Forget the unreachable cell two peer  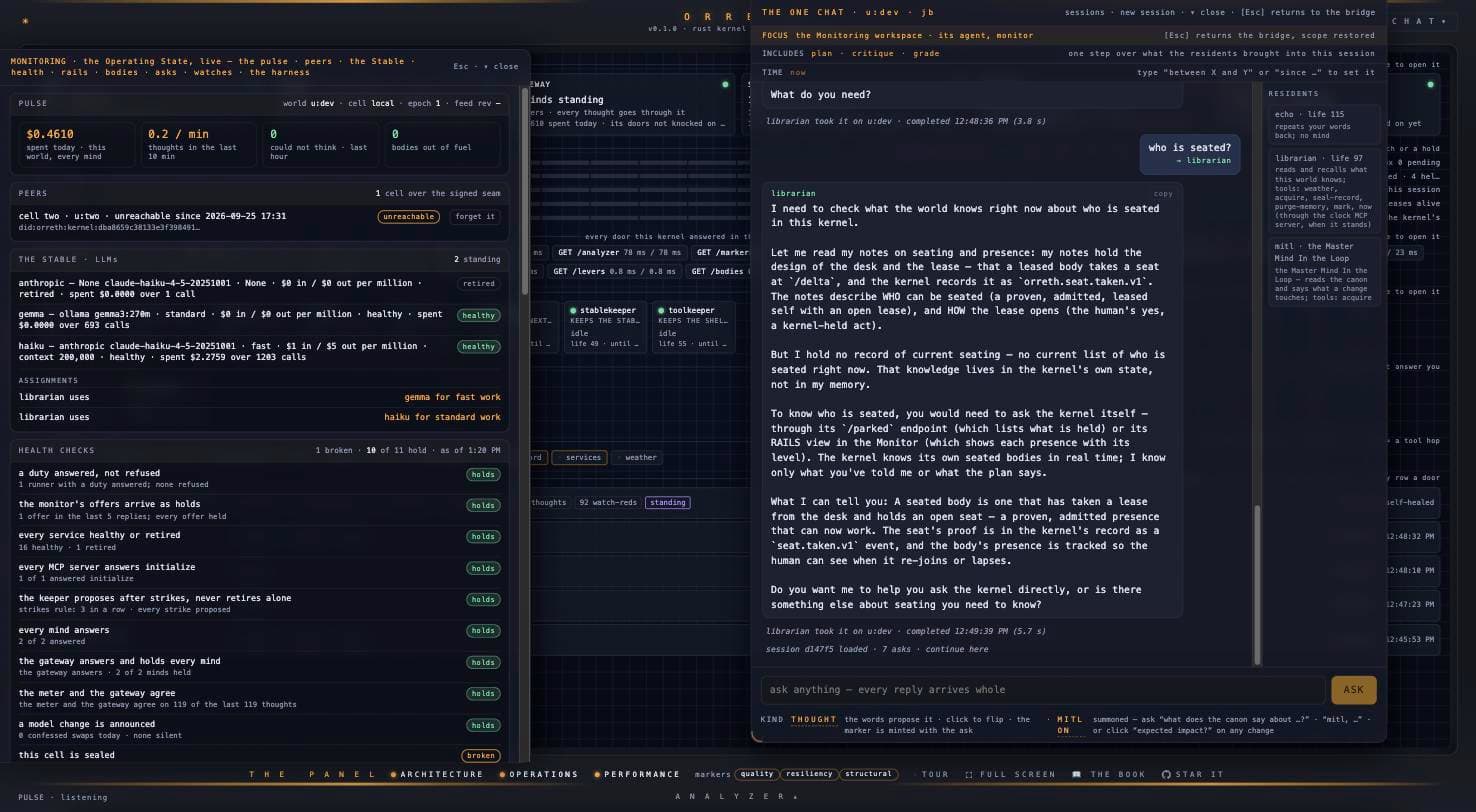(475, 217)
